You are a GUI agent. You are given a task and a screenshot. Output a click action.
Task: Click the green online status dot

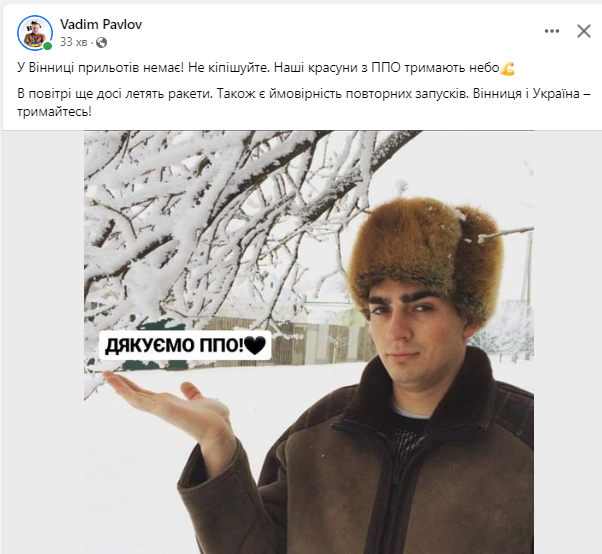point(47,46)
